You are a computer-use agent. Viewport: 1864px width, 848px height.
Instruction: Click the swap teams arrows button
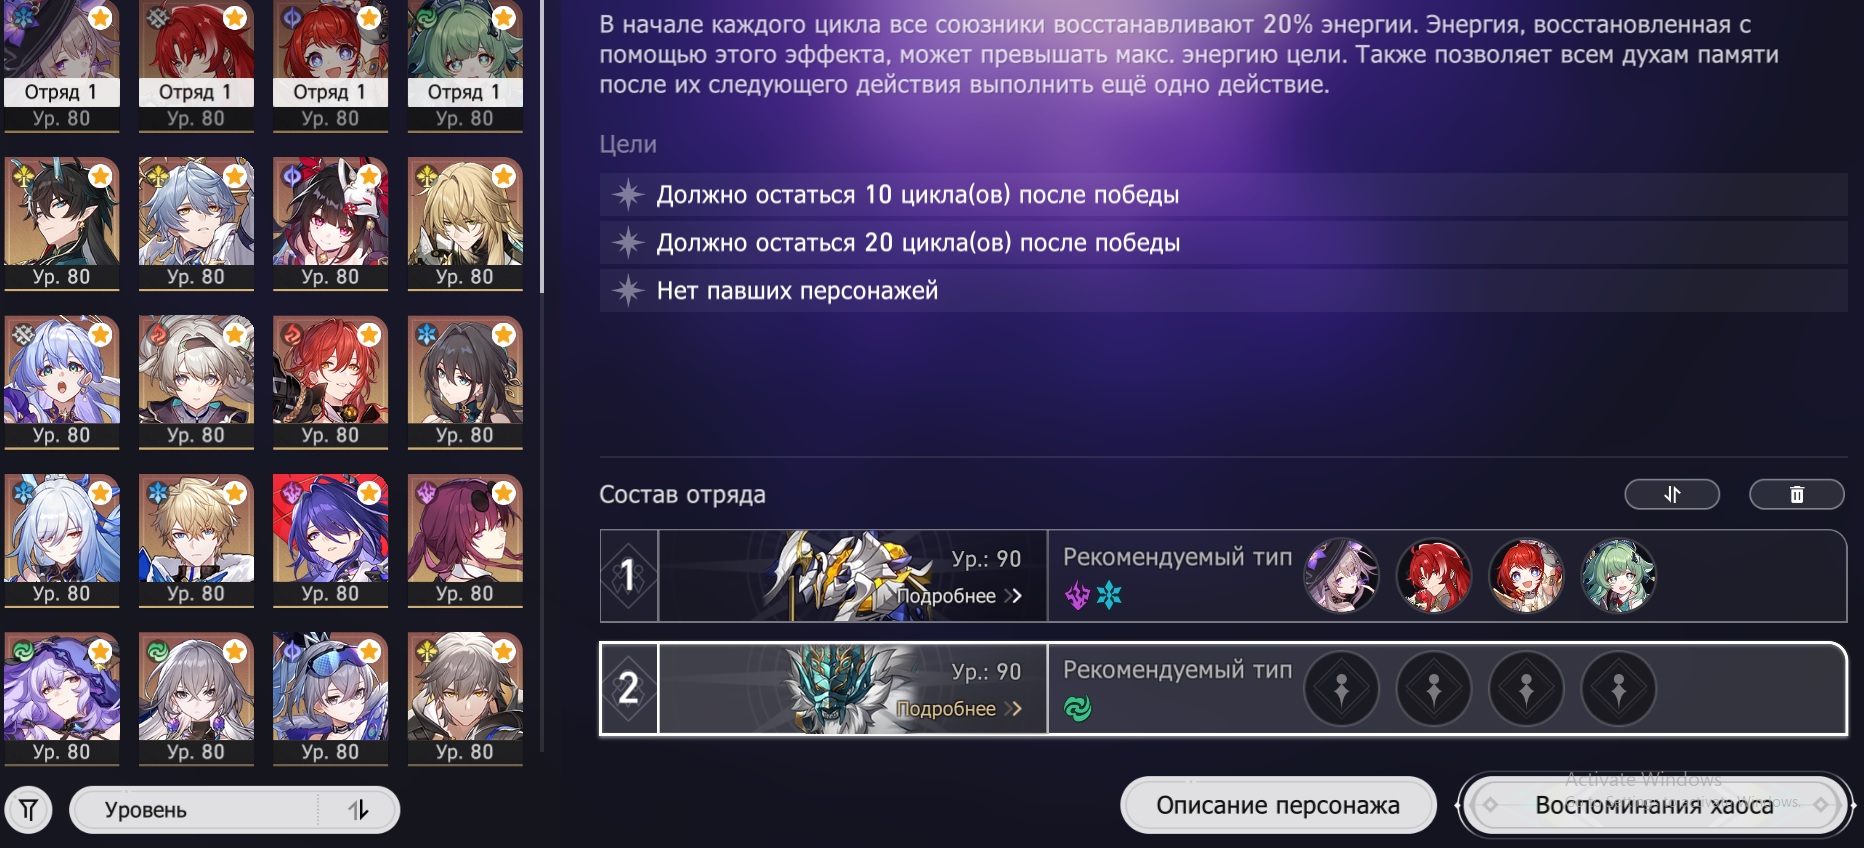[x=1672, y=494]
